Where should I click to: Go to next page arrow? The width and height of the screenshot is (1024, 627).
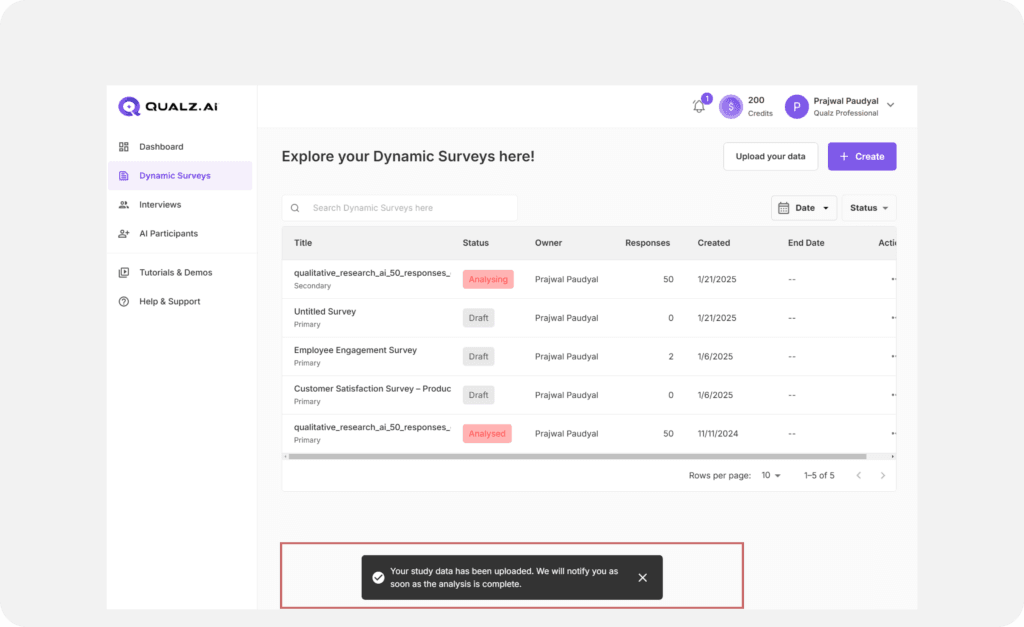click(x=882, y=475)
